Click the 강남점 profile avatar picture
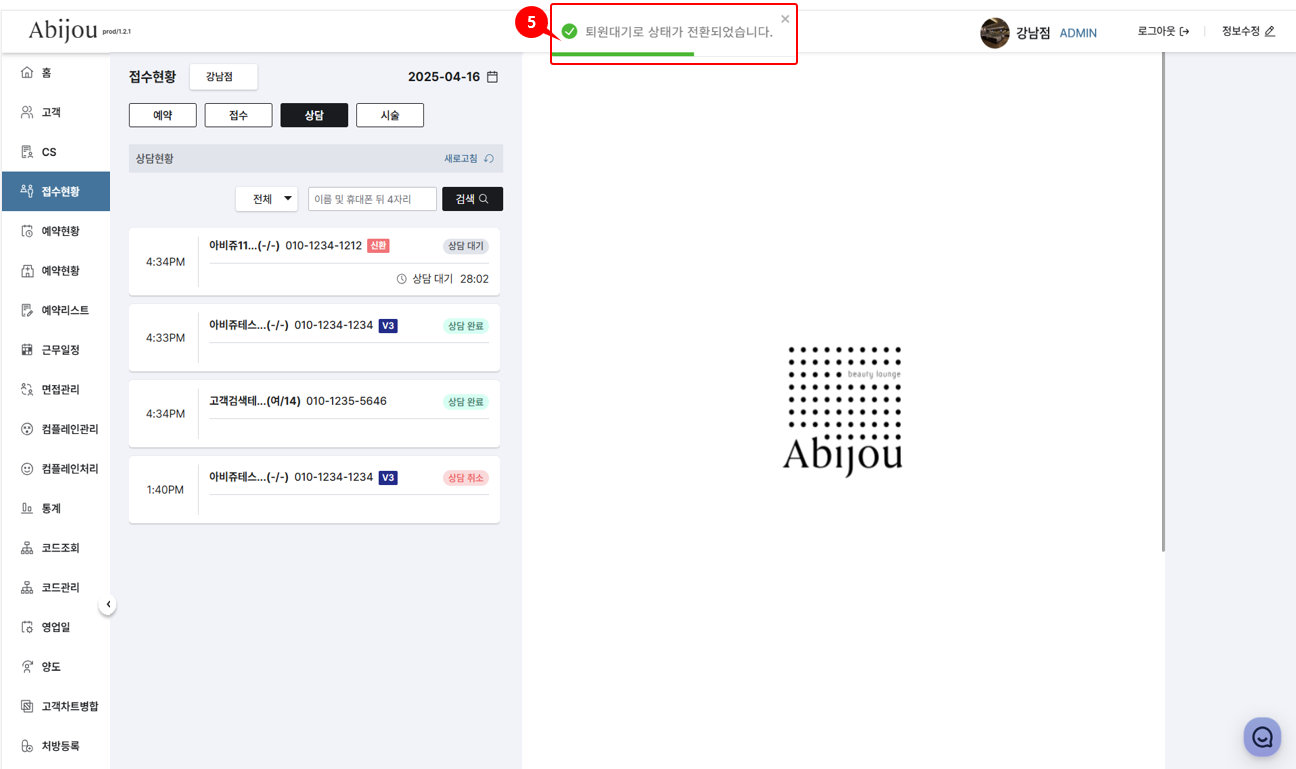 (x=995, y=33)
